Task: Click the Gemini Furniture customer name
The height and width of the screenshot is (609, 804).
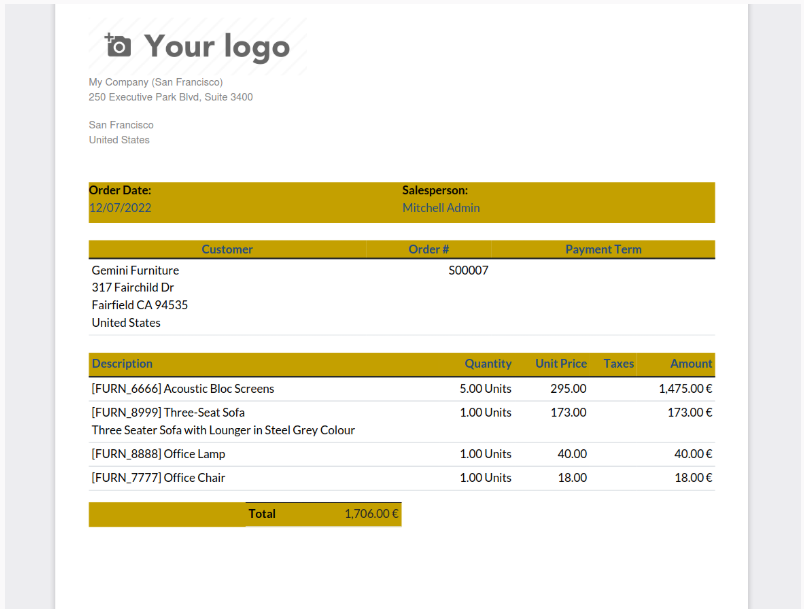Action: (x=135, y=270)
